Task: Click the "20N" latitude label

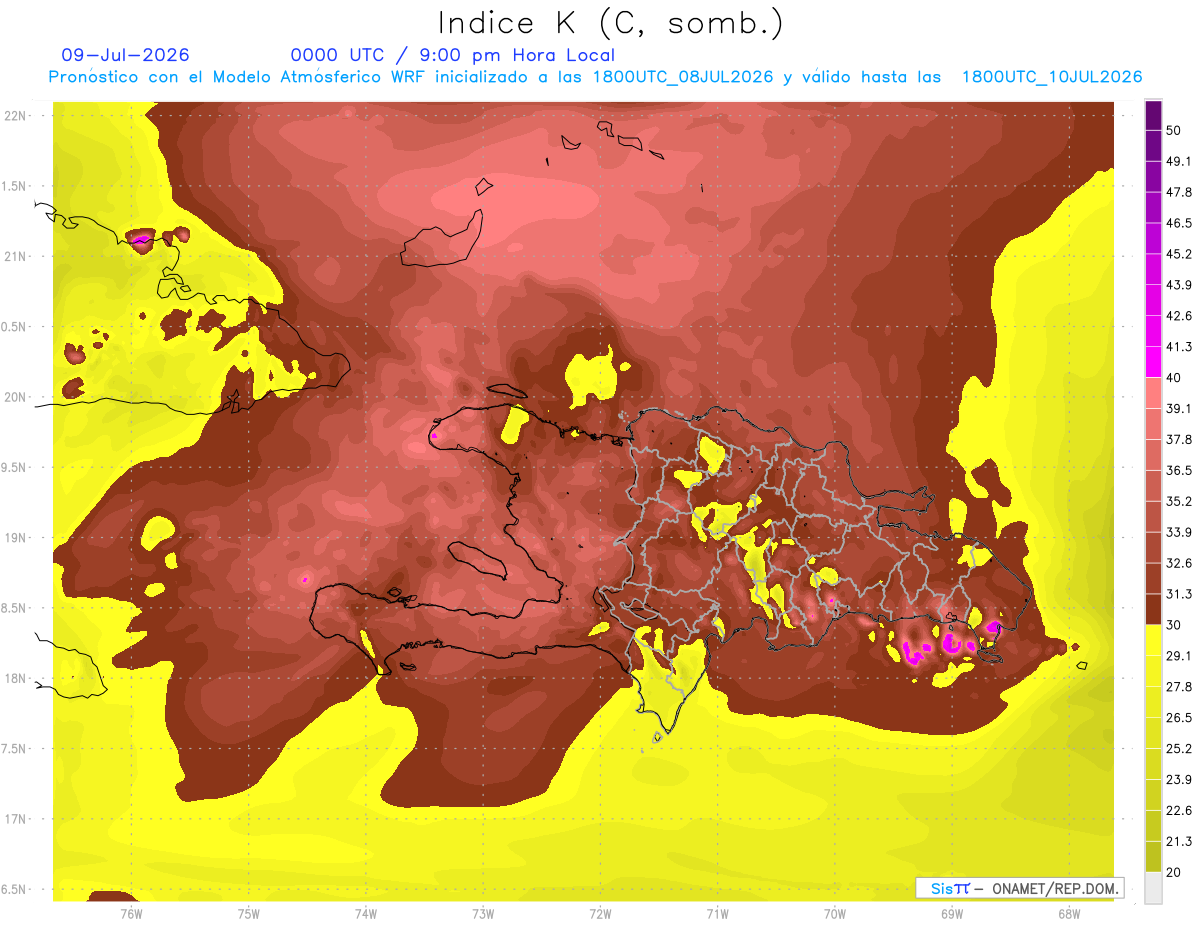Action: [x=15, y=397]
